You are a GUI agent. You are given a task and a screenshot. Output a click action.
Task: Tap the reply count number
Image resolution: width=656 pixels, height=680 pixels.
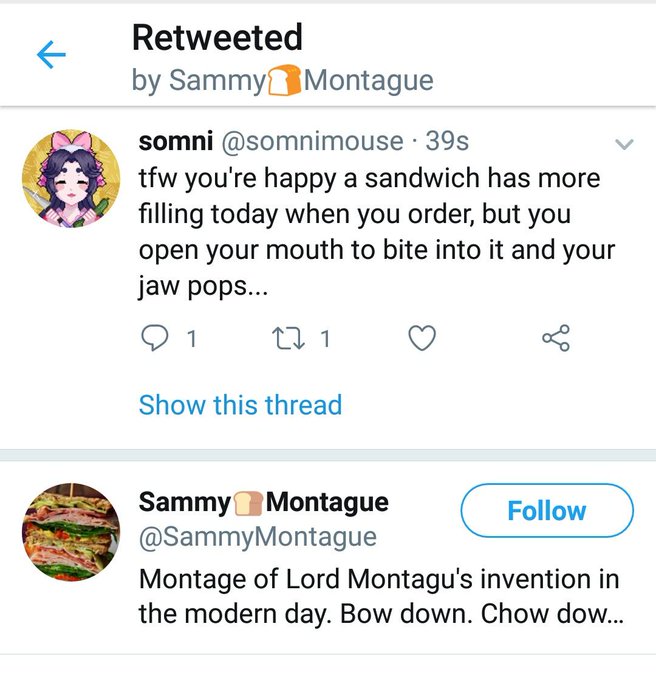click(192, 339)
